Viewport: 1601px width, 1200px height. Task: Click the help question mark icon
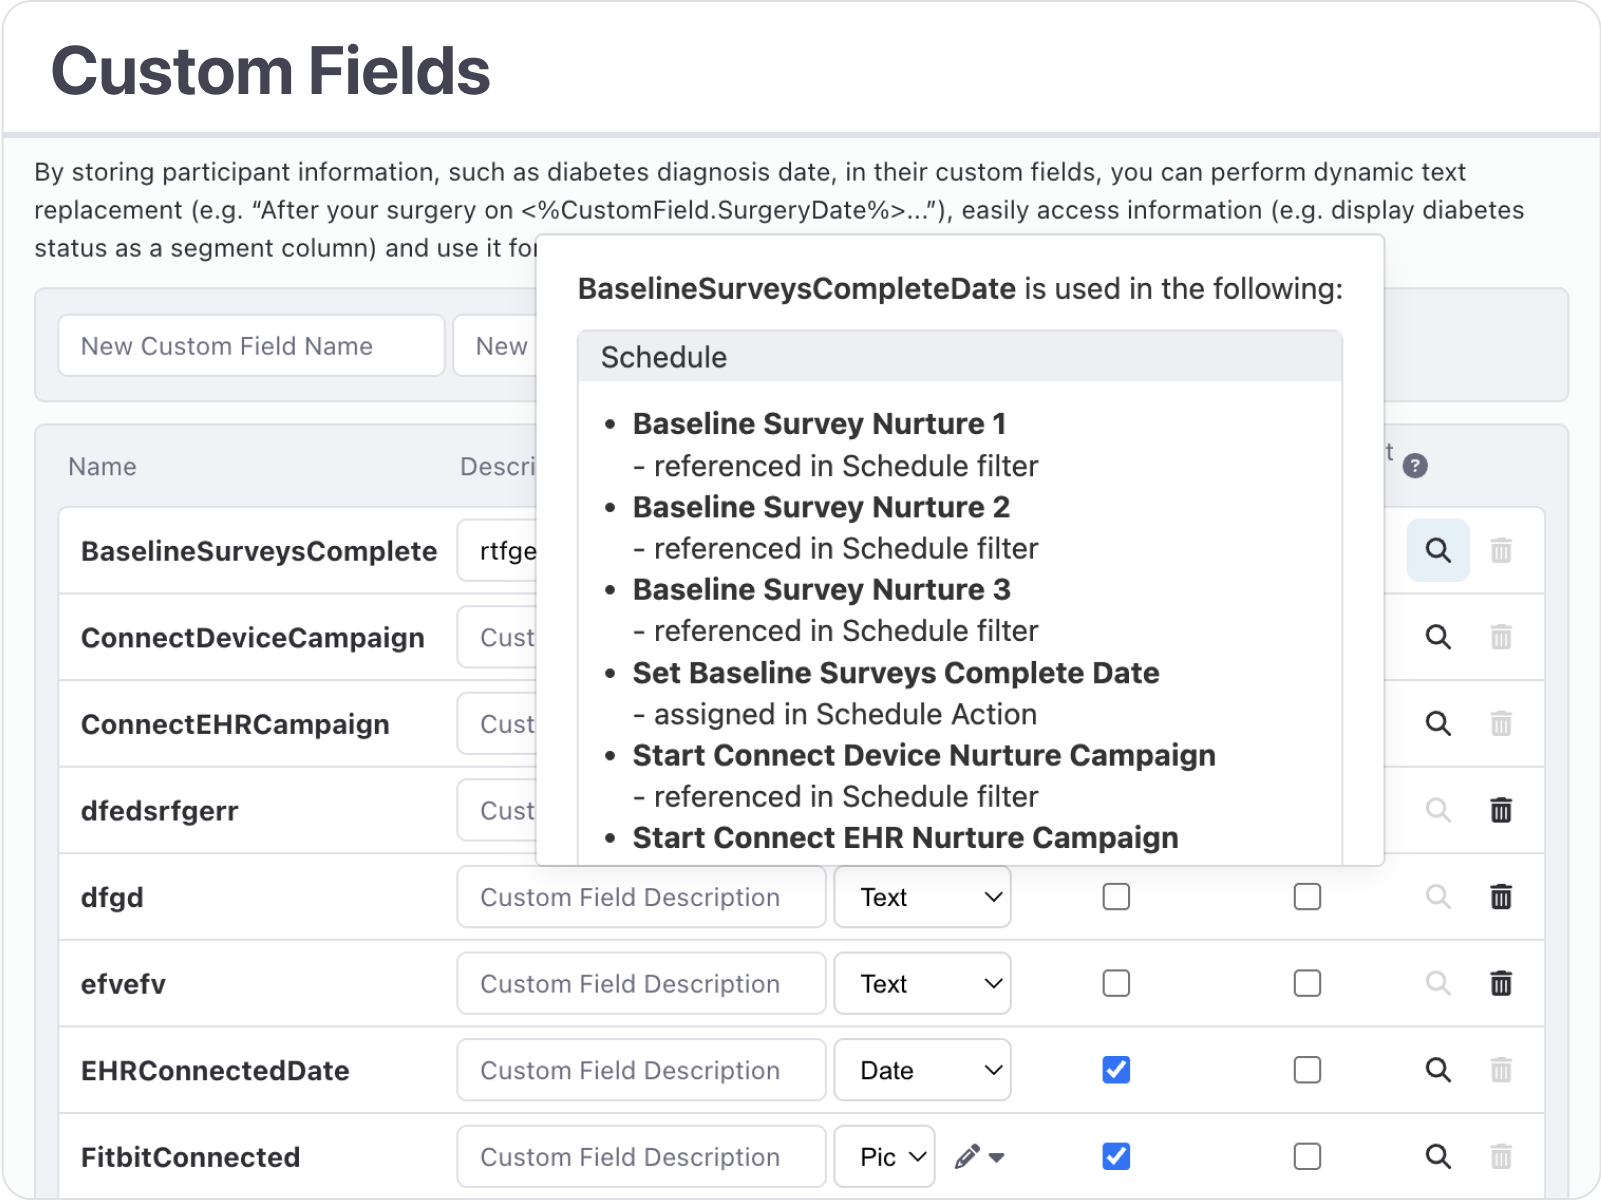pos(1415,466)
